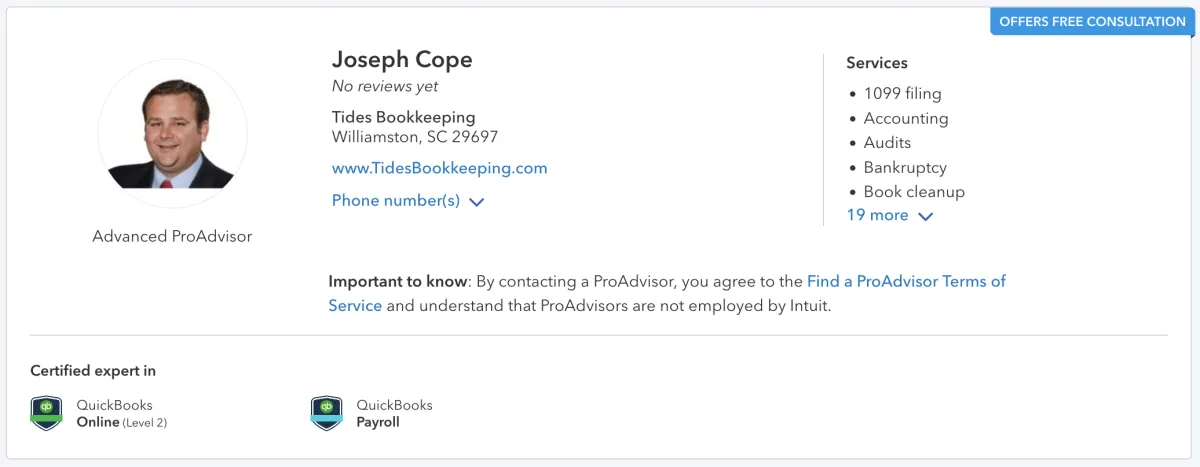Select the Audits service item
Screen dimensions: 1200x467
click(x=887, y=142)
